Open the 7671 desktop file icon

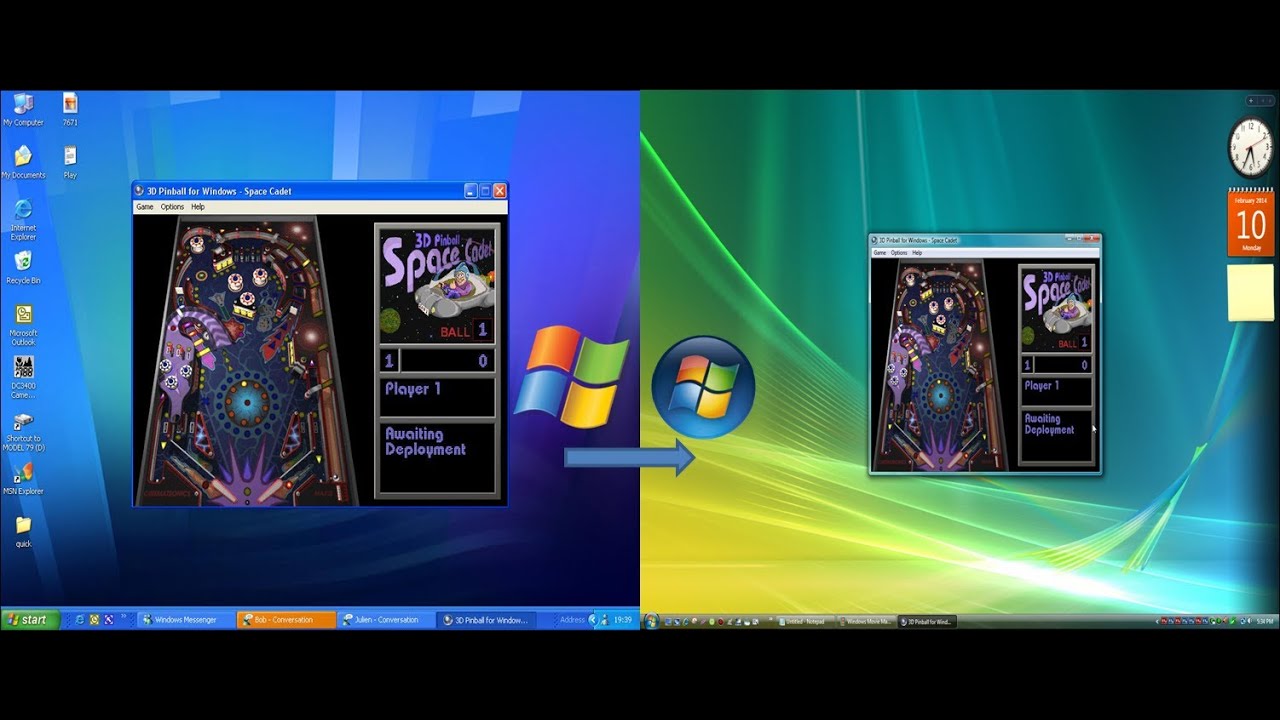[70, 110]
